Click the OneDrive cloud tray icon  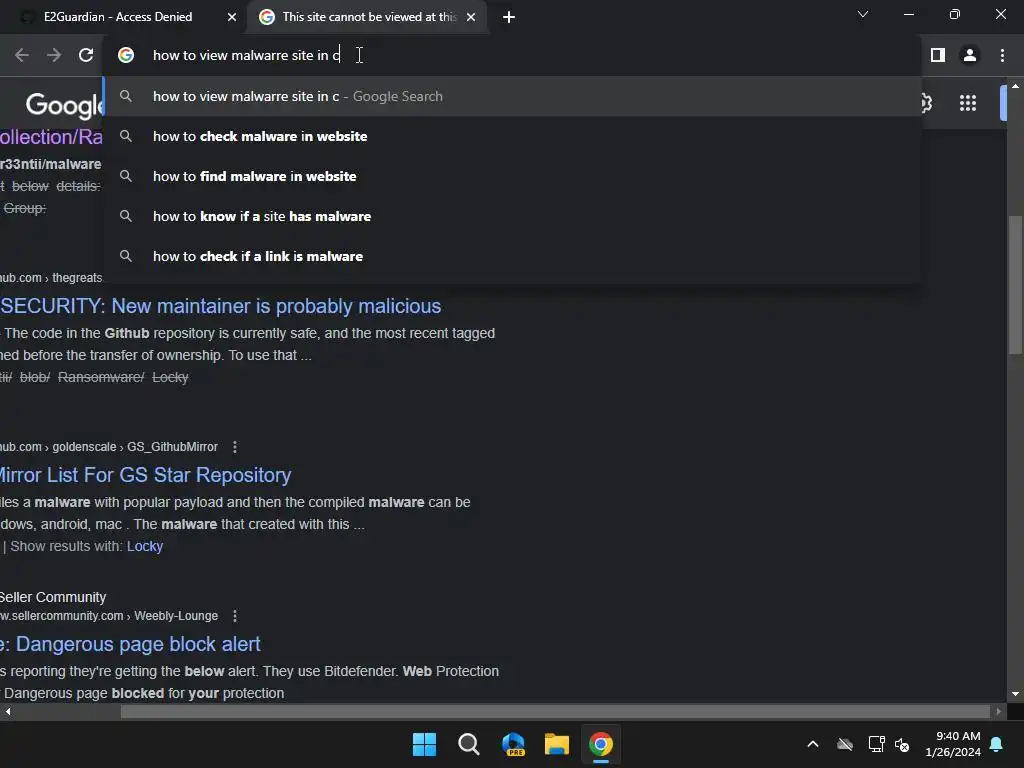point(845,744)
